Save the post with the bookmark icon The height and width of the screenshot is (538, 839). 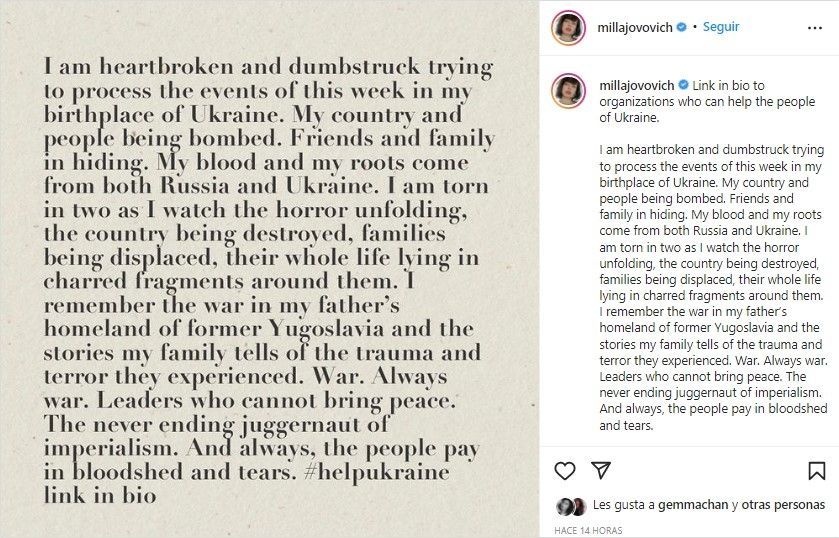pyautogui.click(x=818, y=471)
